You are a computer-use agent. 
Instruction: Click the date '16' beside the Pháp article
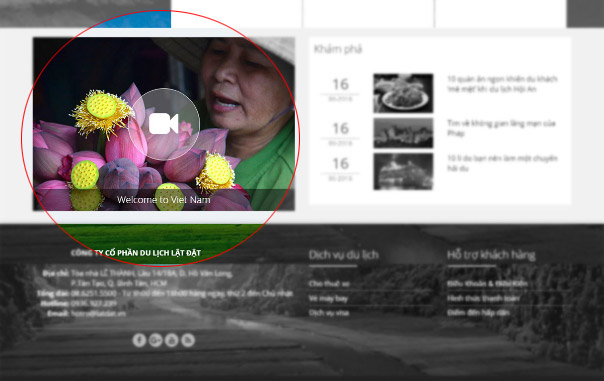click(x=341, y=129)
